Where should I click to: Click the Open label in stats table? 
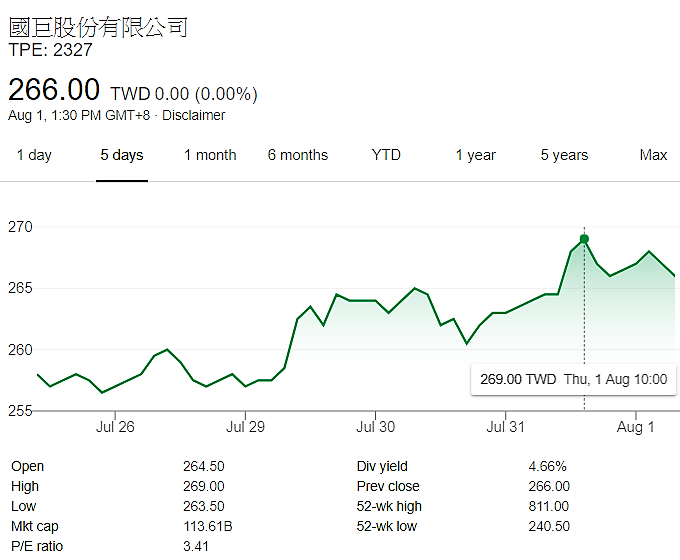tap(27, 467)
